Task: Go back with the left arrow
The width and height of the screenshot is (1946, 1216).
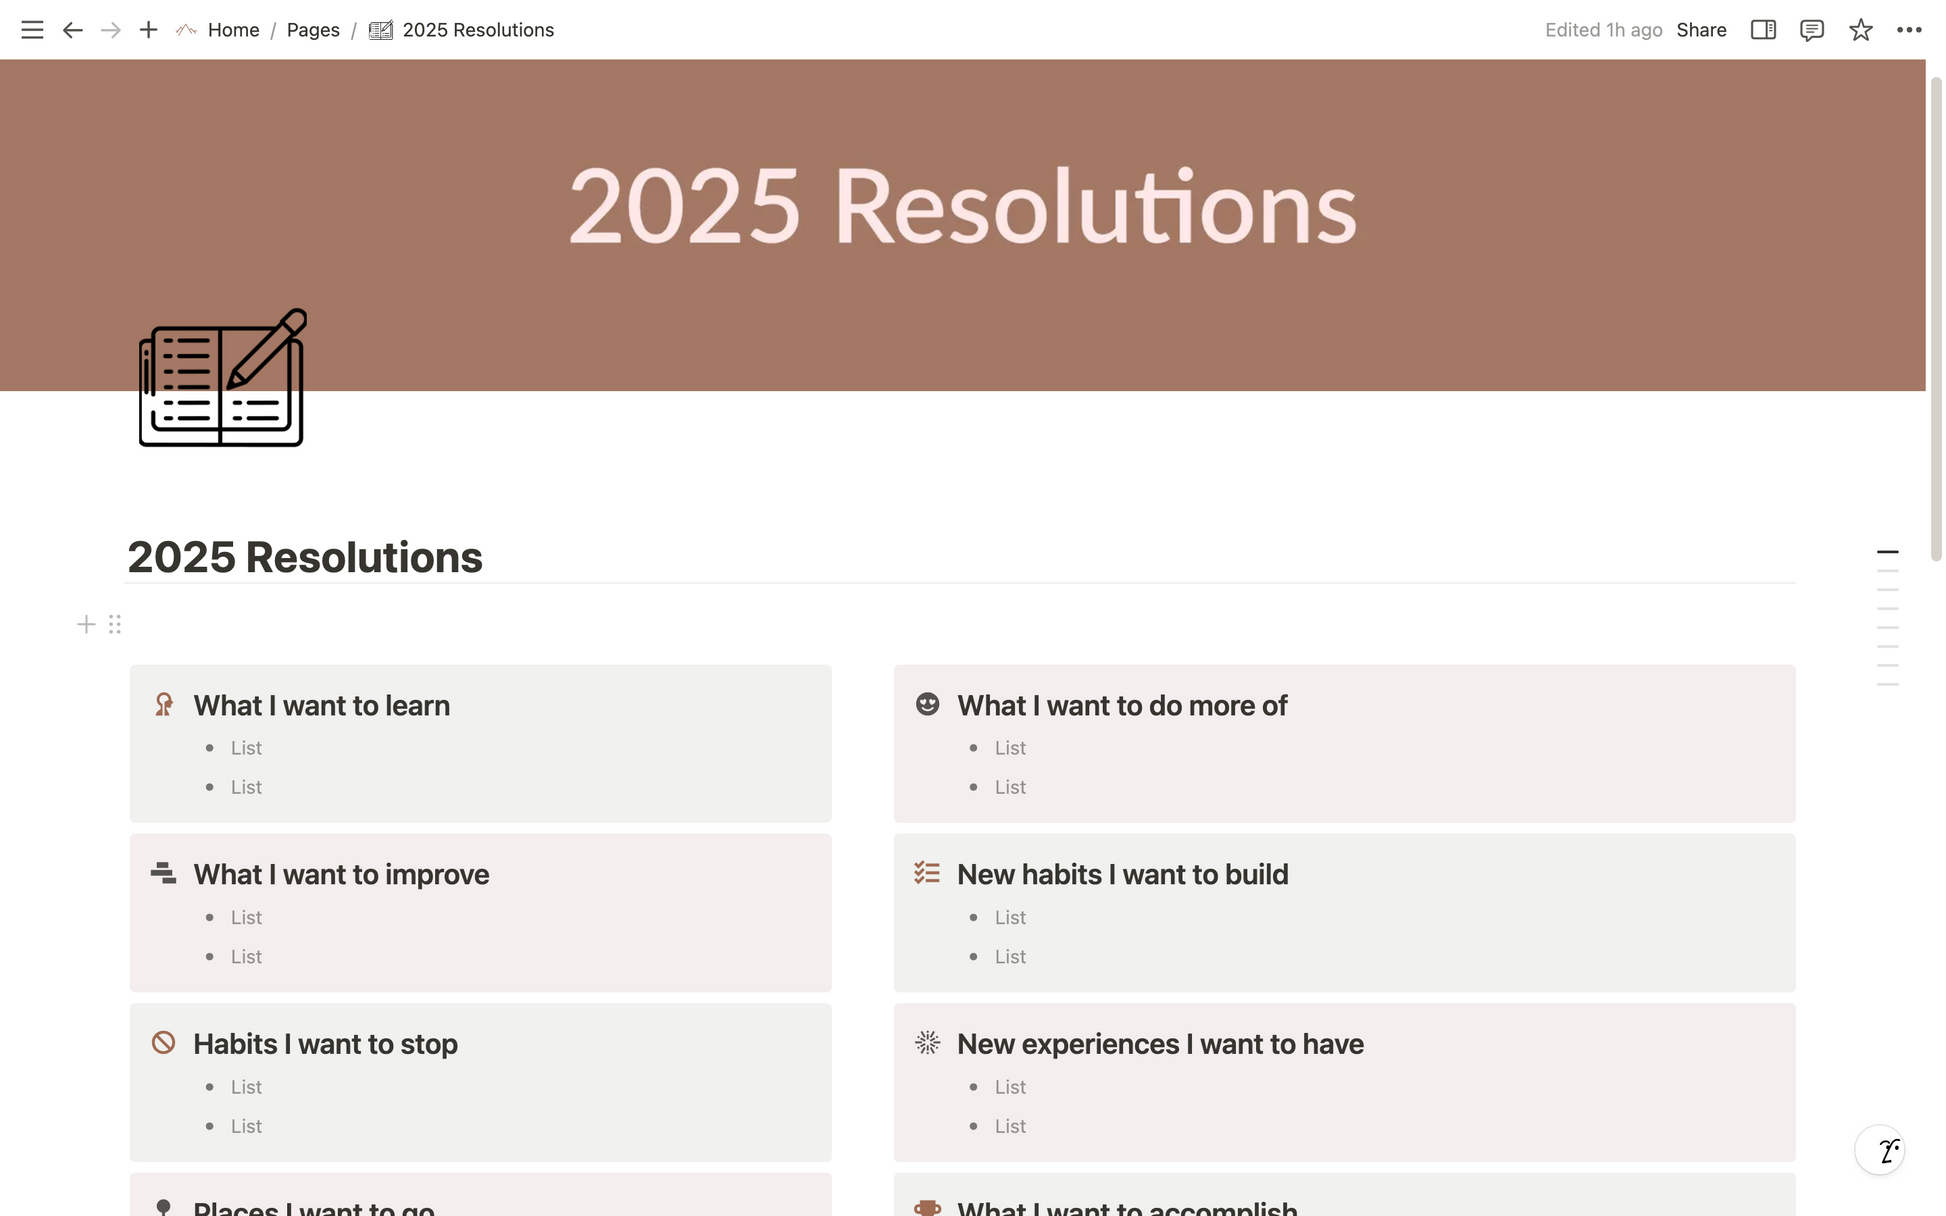Action: point(72,30)
